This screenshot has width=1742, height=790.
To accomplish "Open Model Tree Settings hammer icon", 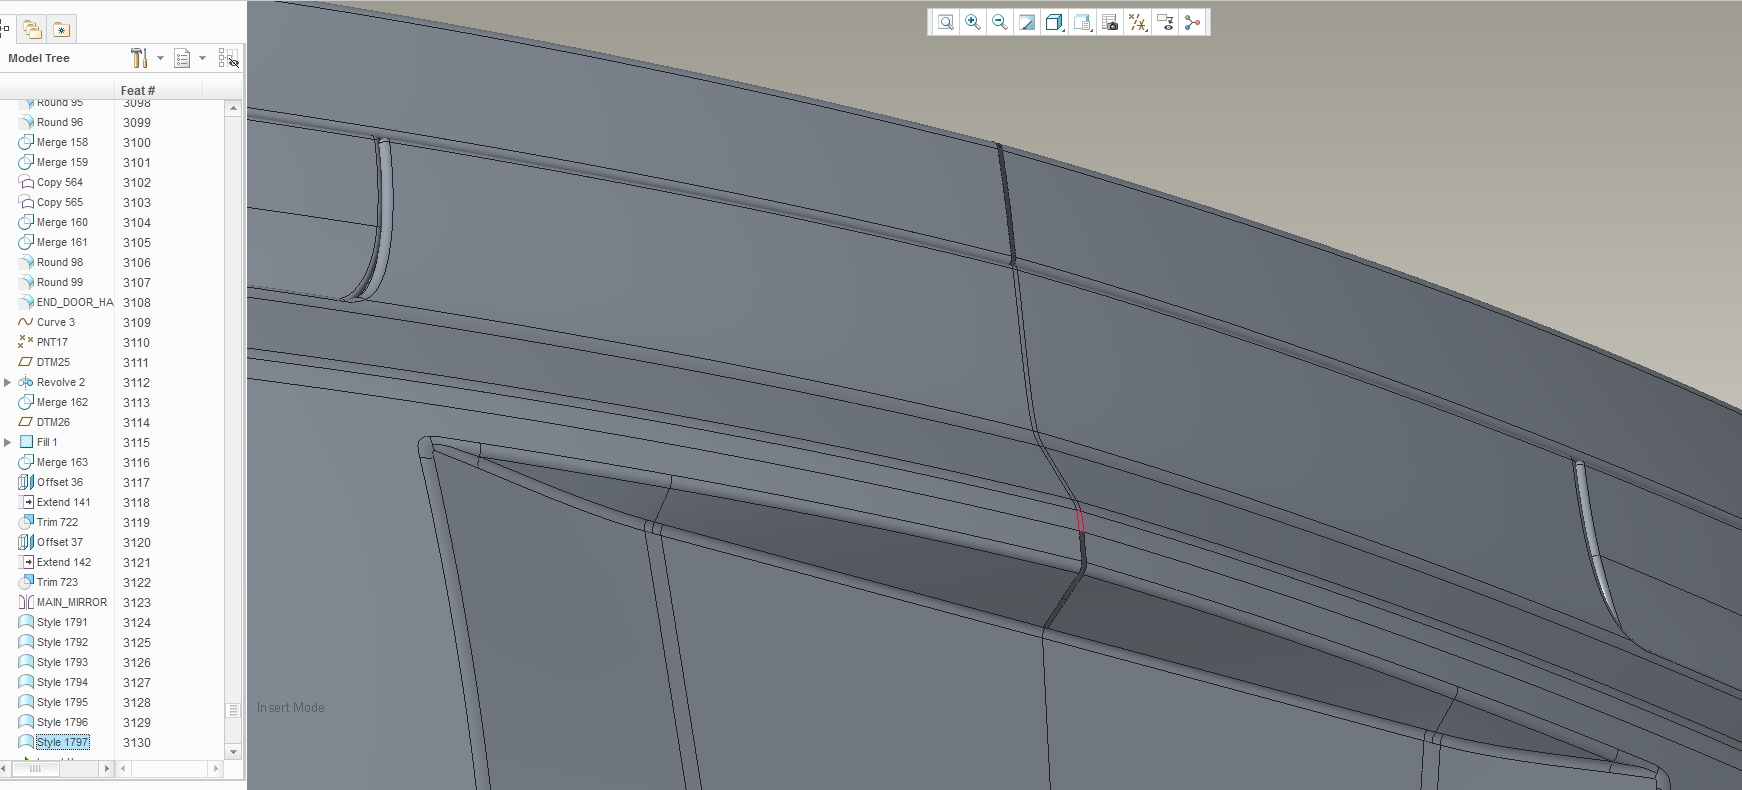I will (x=139, y=58).
